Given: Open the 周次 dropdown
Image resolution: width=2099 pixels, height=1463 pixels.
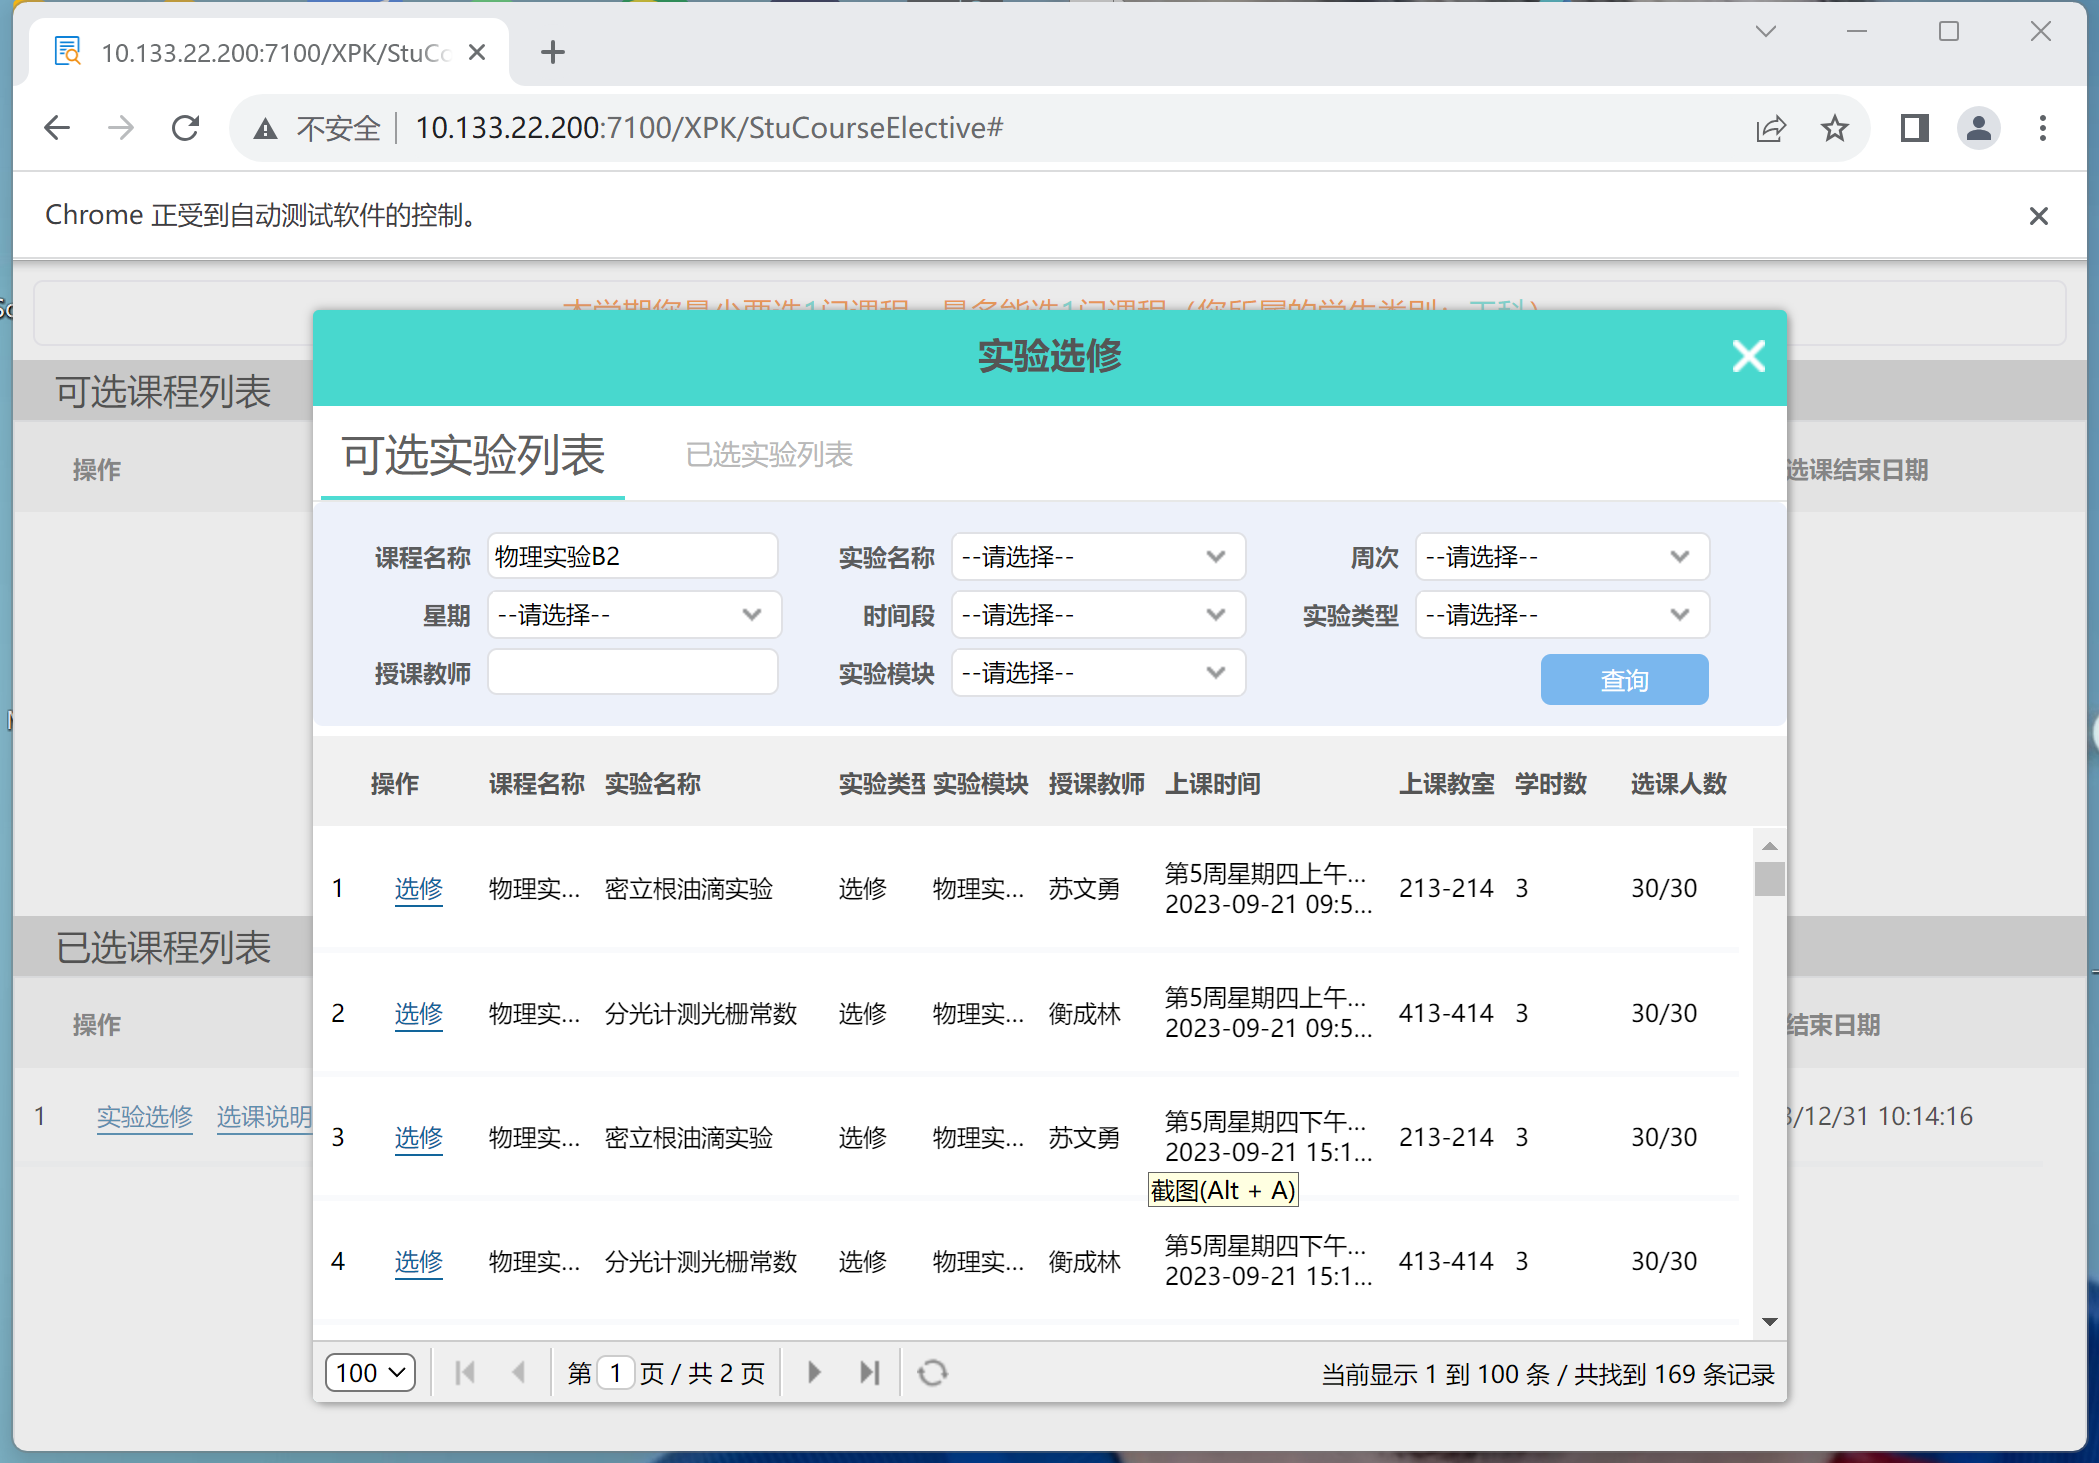Looking at the screenshot, I should click(1562, 556).
